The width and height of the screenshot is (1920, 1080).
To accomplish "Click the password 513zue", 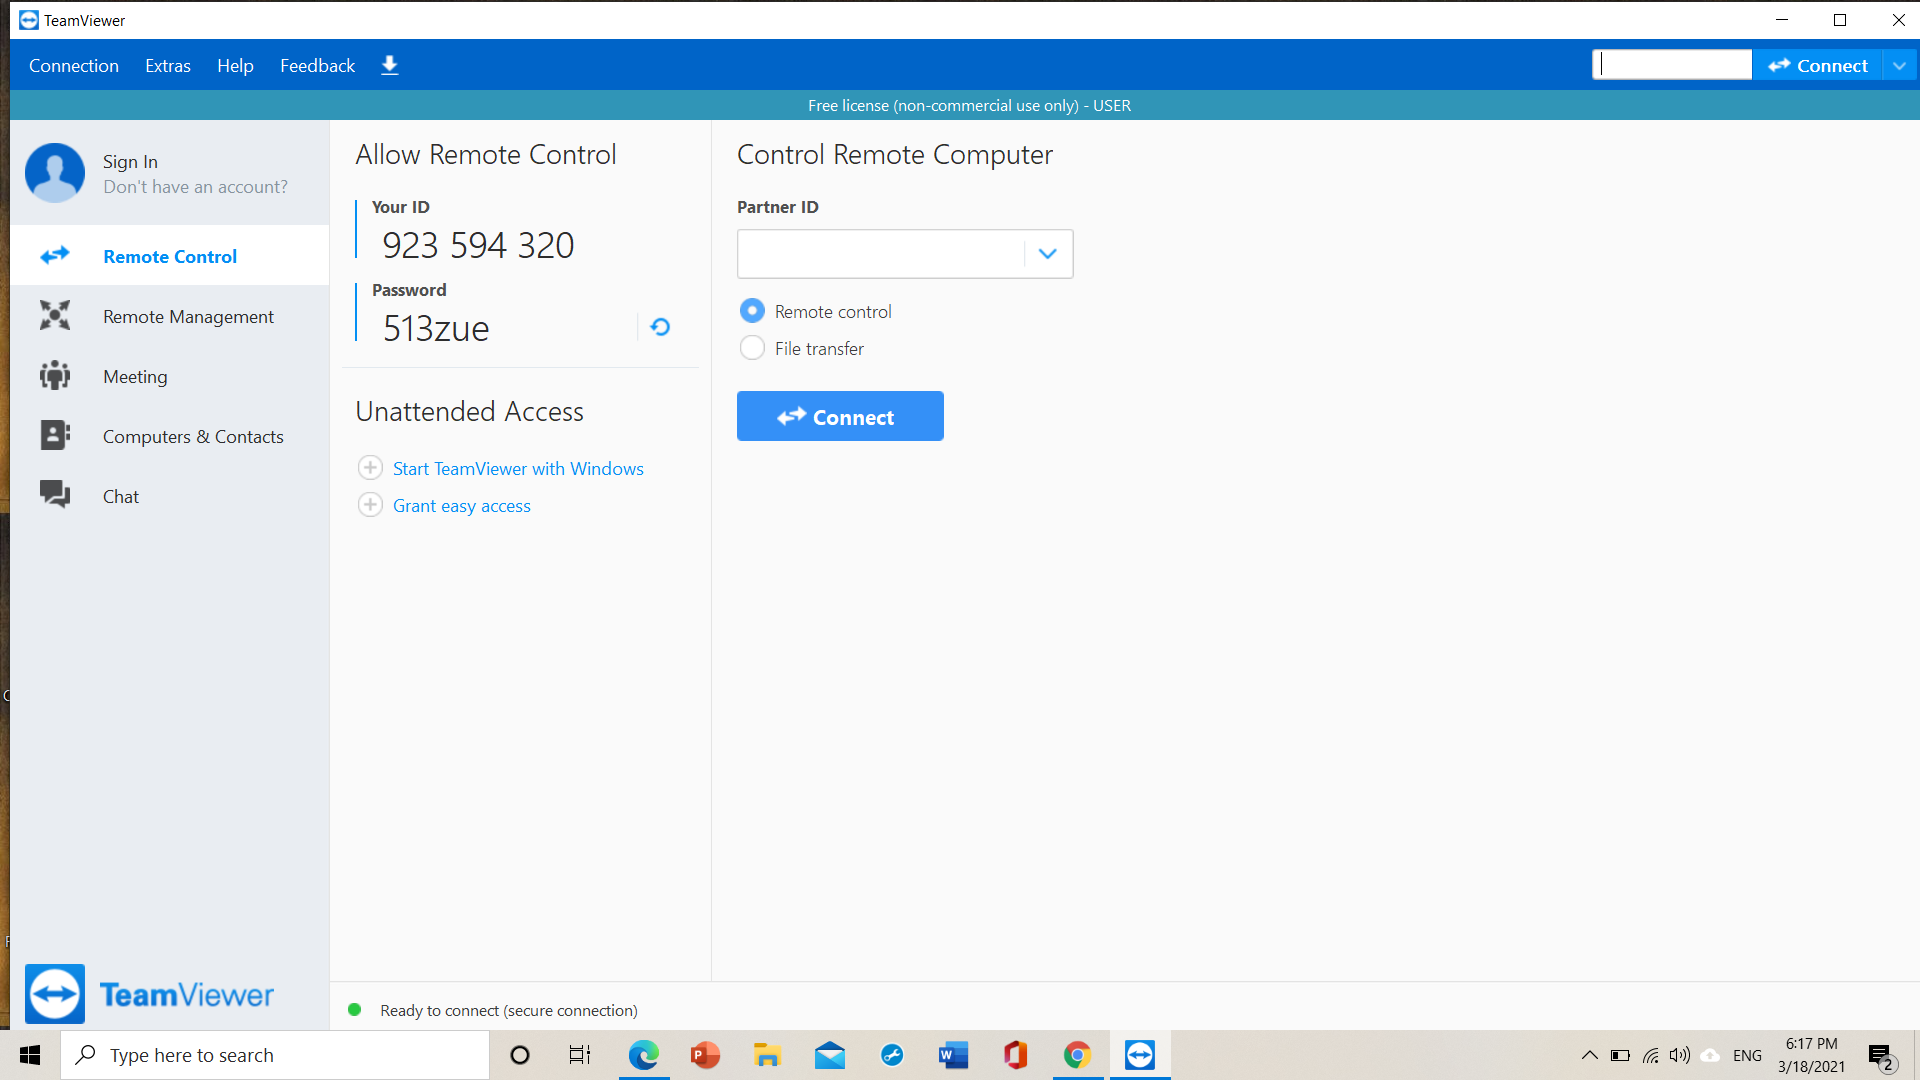I will pyautogui.click(x=436, y=328).
